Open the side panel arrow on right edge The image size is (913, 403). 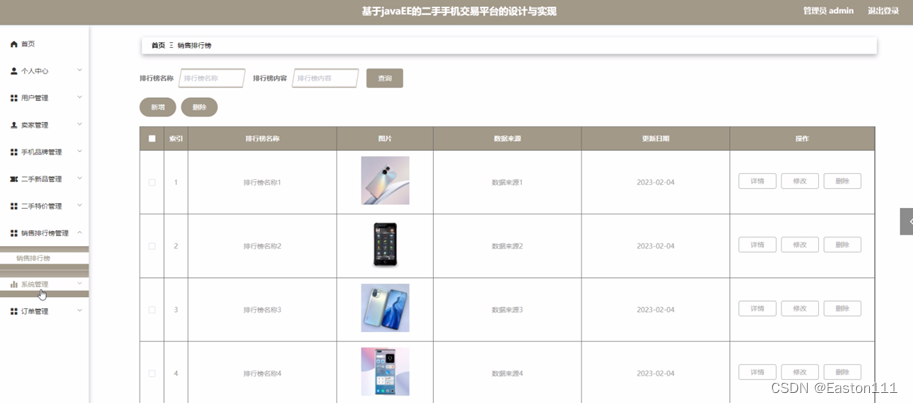pyautogui.click(x=907, y=221)
